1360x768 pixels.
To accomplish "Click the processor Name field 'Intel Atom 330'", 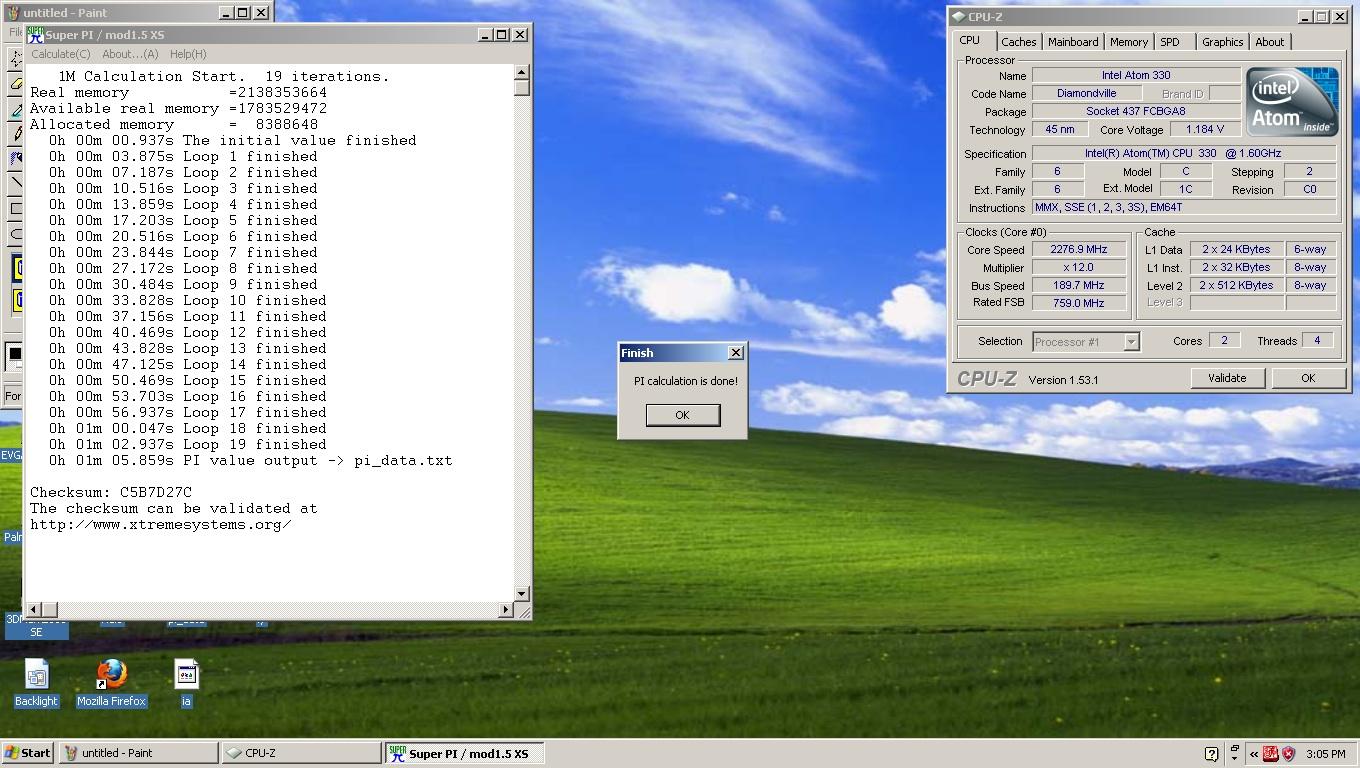I will [1136, 75].
